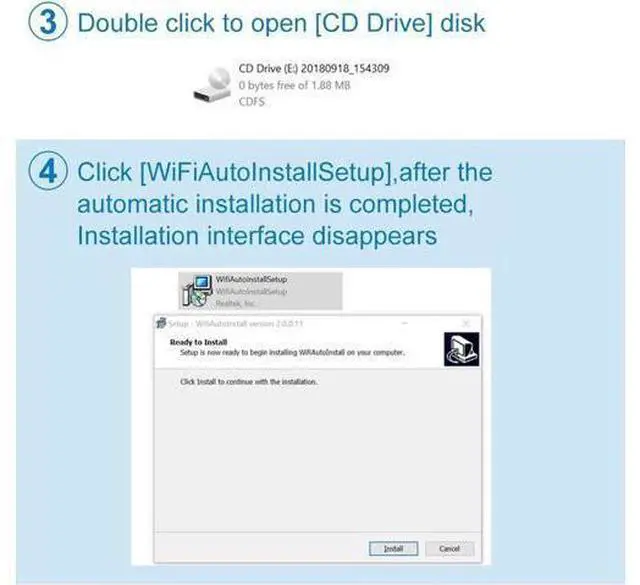
Task: Click the setup wizard computer icon
Action: tap(462, 349)
